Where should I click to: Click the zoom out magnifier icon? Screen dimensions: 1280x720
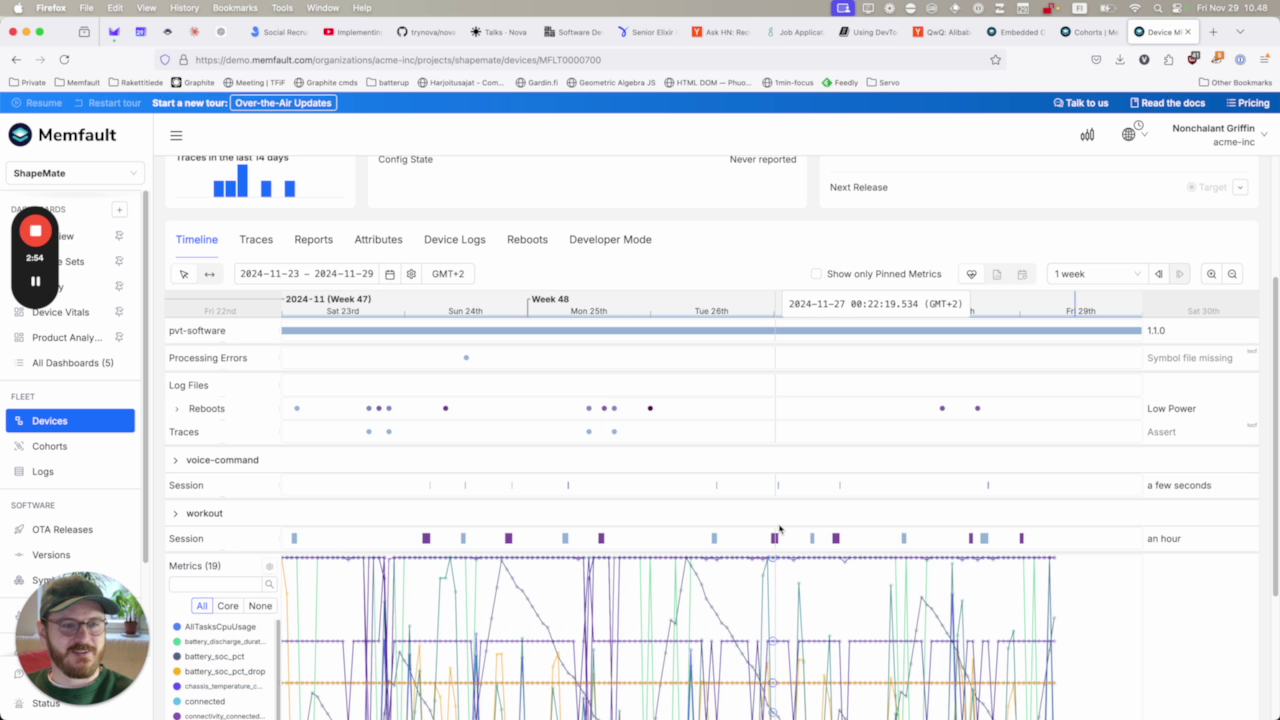[x=1232, y=274]
